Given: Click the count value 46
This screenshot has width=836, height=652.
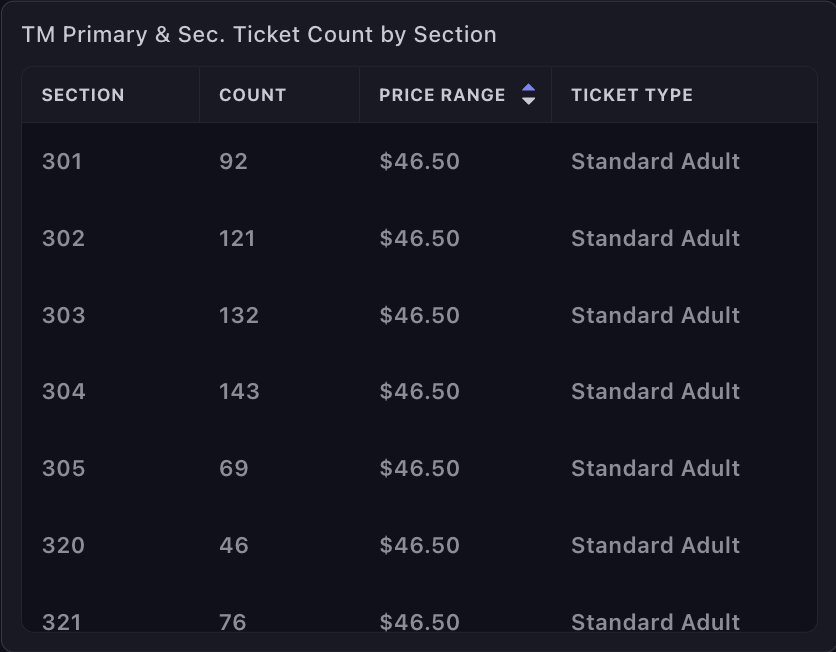Looking at the screenshot, I should coord(233,546).
